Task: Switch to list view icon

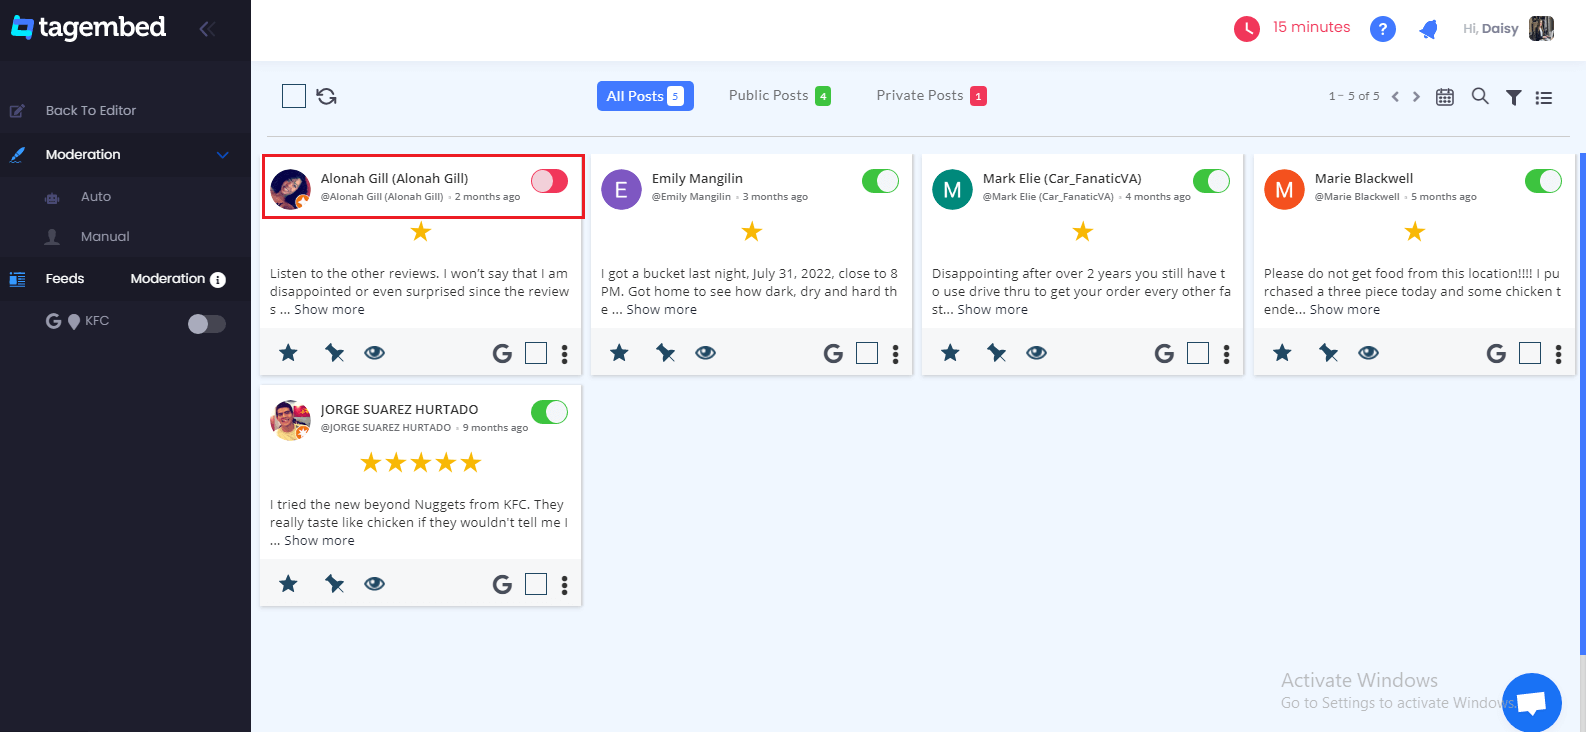Action: tap(1544, 97)
